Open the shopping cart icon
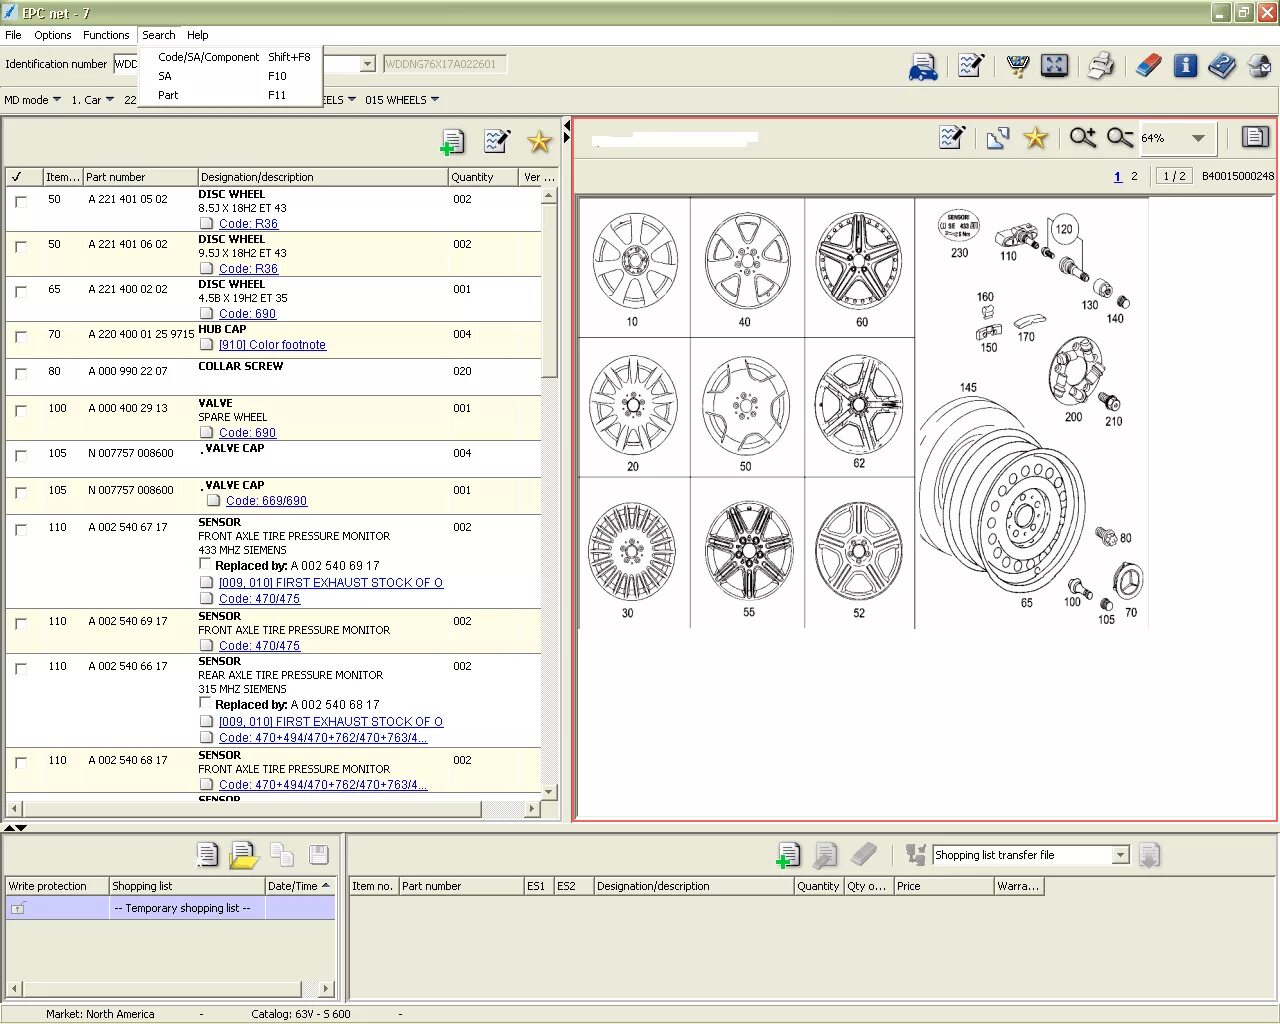The height and width of the screenshot is (1024, 1280). (x=1017, y=66)
